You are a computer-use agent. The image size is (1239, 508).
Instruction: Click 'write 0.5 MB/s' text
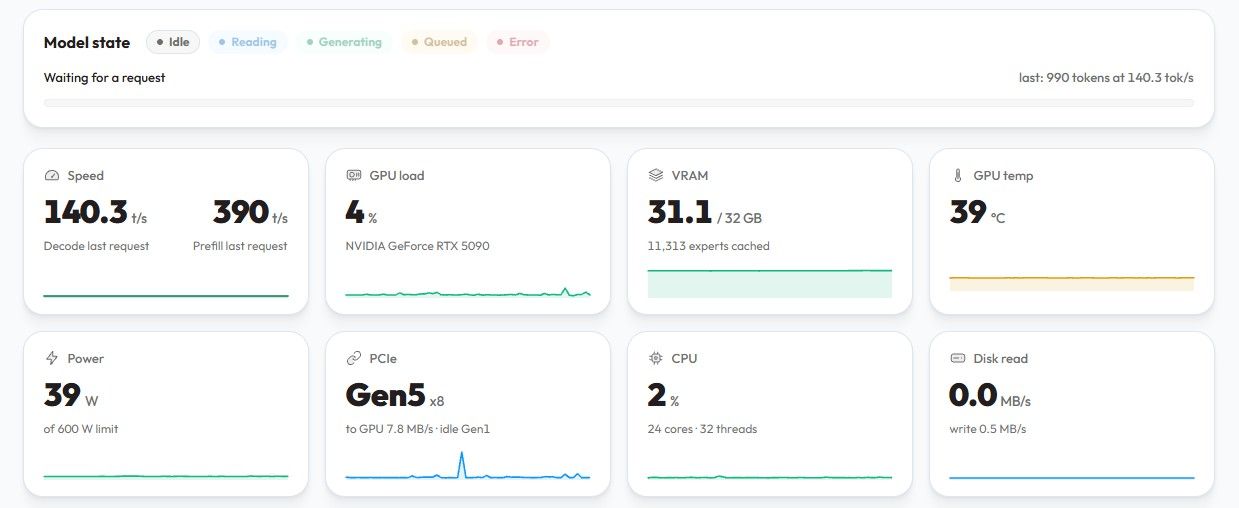988,429
